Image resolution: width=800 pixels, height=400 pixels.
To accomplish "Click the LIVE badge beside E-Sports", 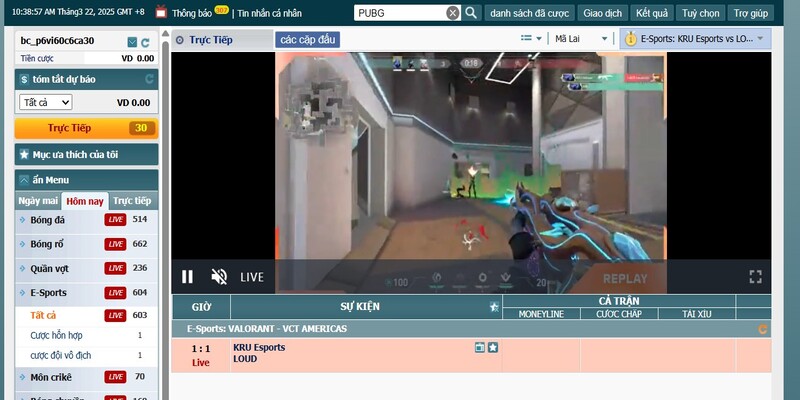I will click(115, 293).
